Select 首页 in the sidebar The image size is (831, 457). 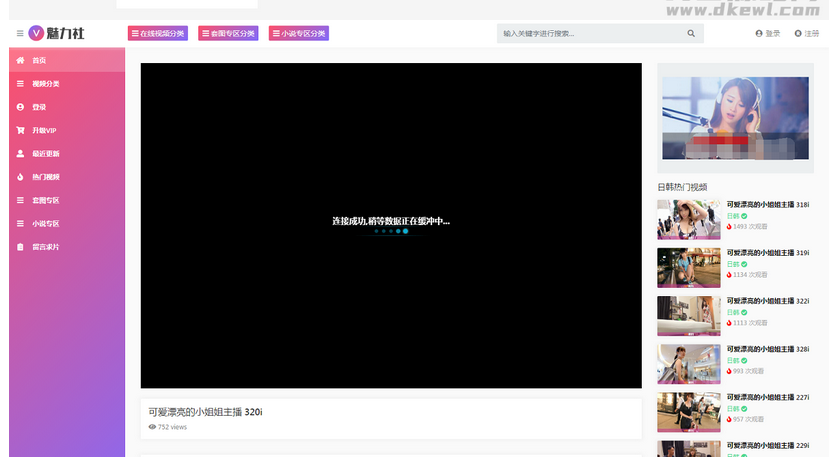tap(67, 60)
